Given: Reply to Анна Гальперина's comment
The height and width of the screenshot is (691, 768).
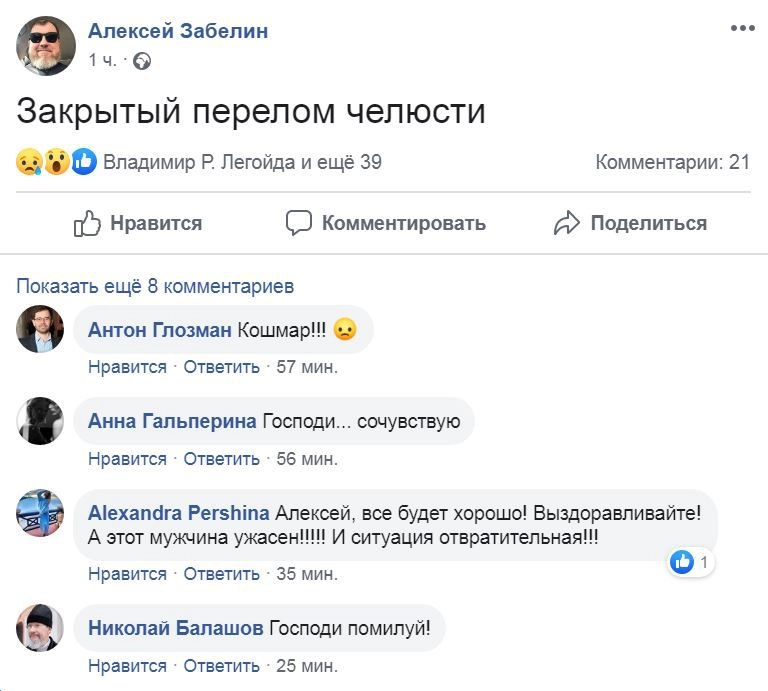Looking at the screenshot, I should pyautogui.click(x=222, y=459).
